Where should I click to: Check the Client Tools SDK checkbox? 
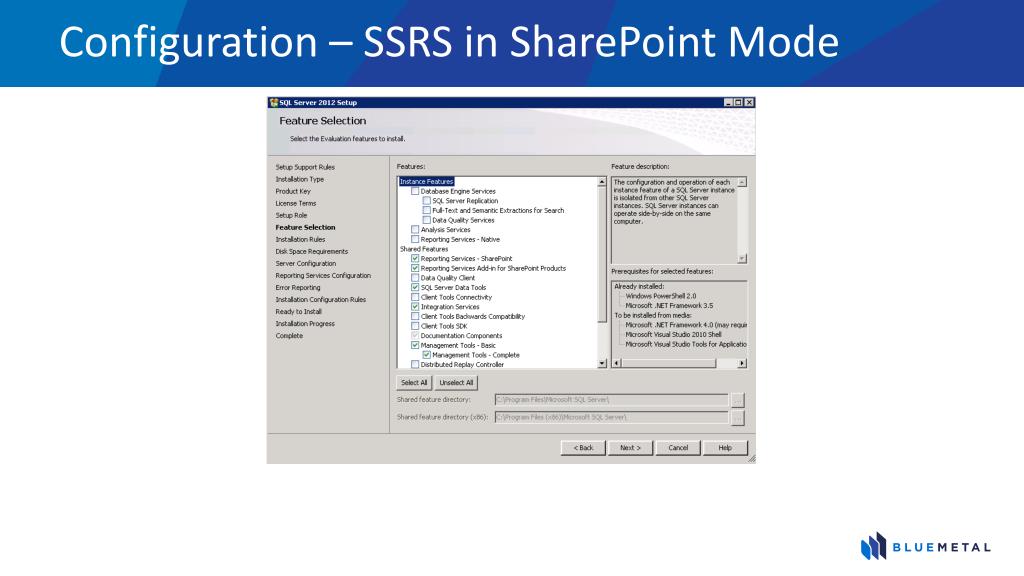click(x=415, y=326)
